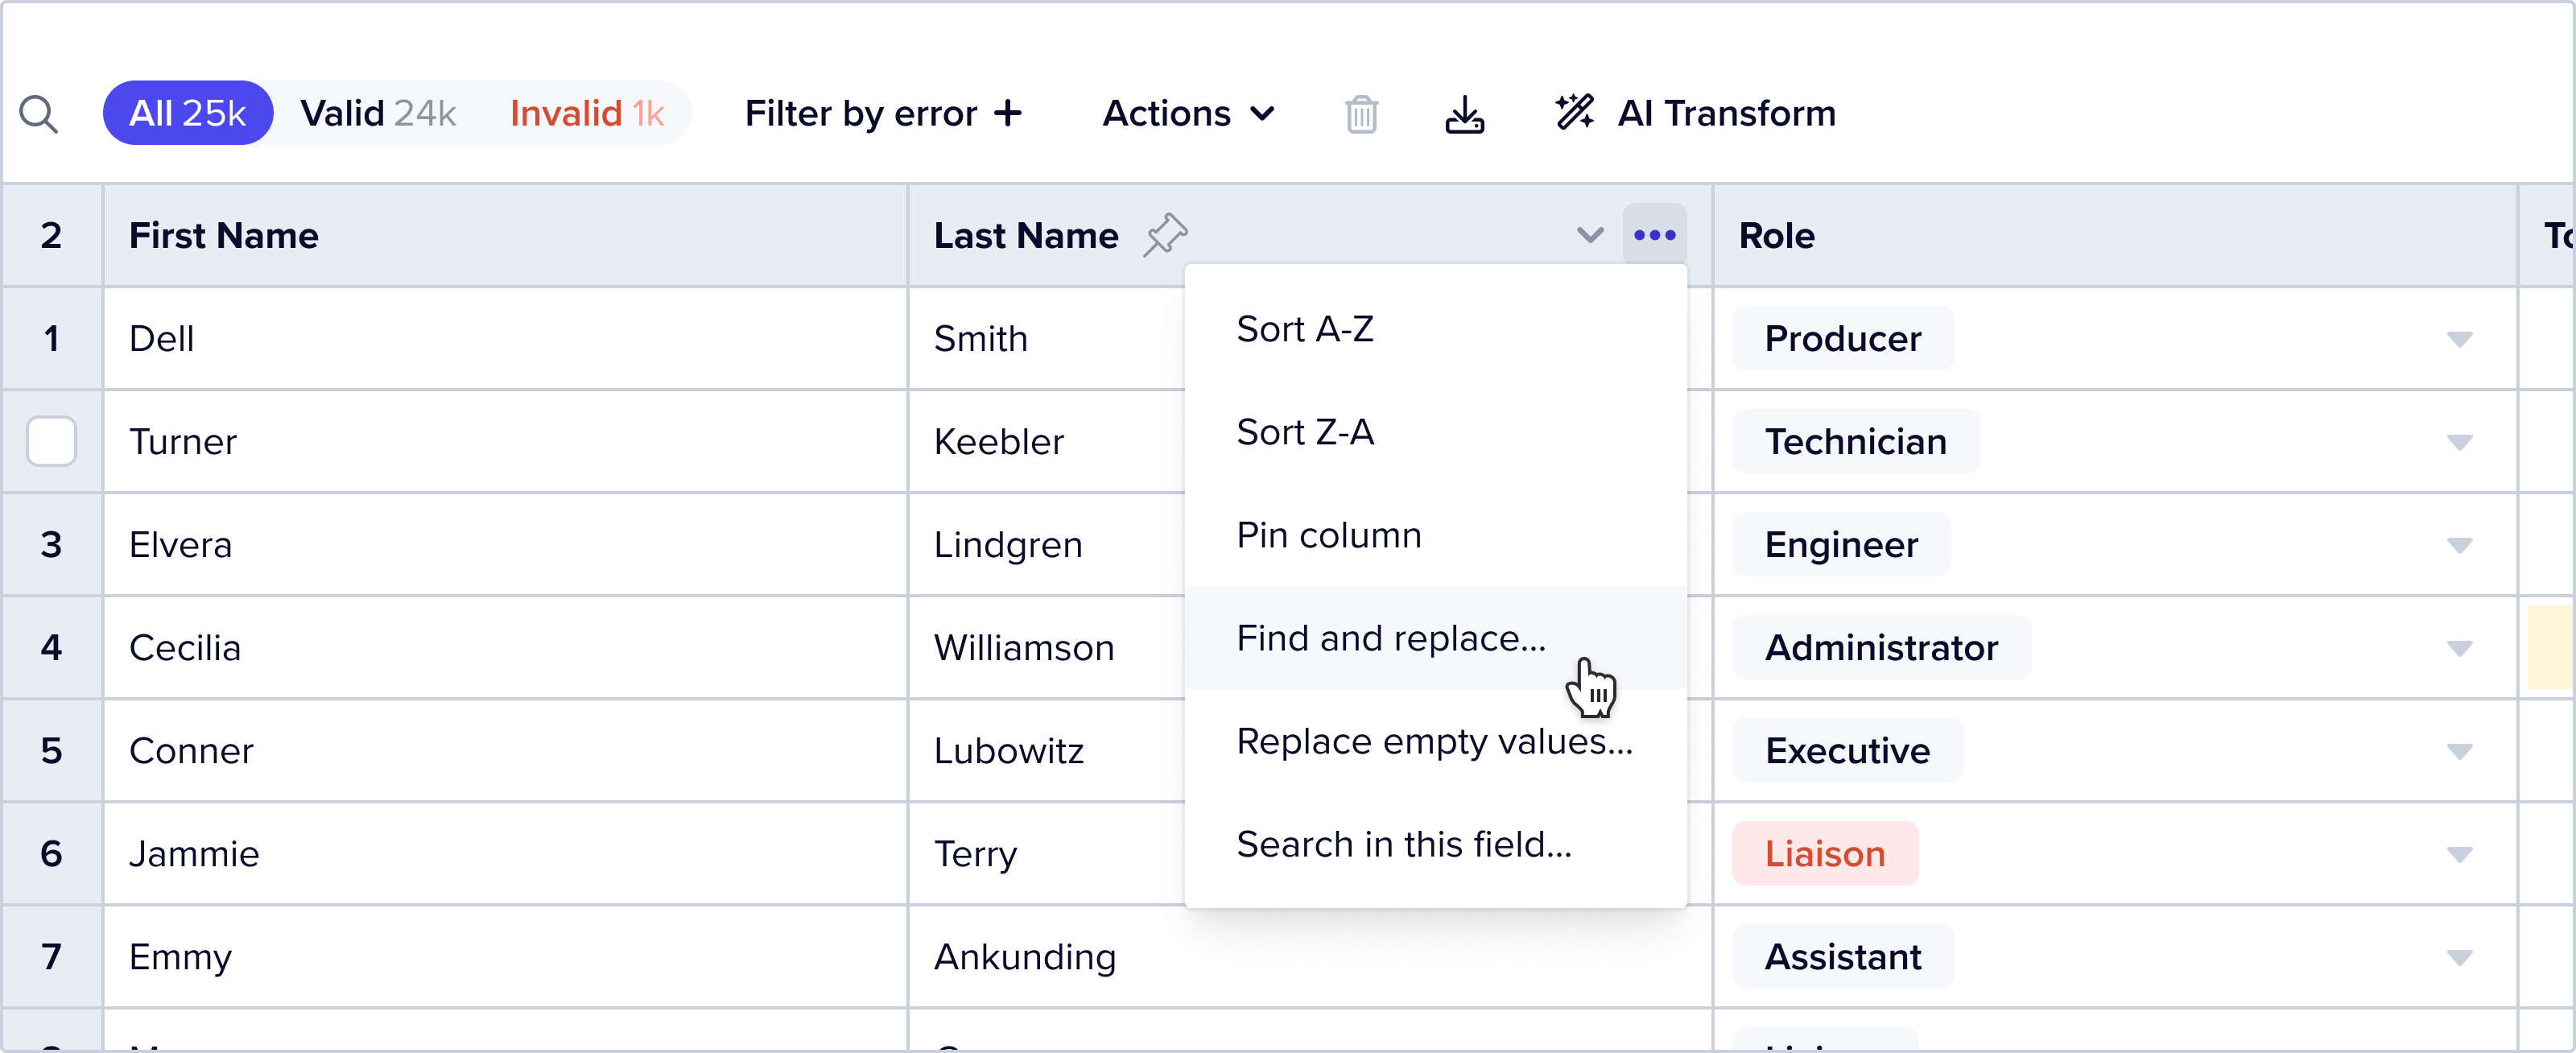
Task: Click the download export icon
Action: click(x=1464, y=114)
